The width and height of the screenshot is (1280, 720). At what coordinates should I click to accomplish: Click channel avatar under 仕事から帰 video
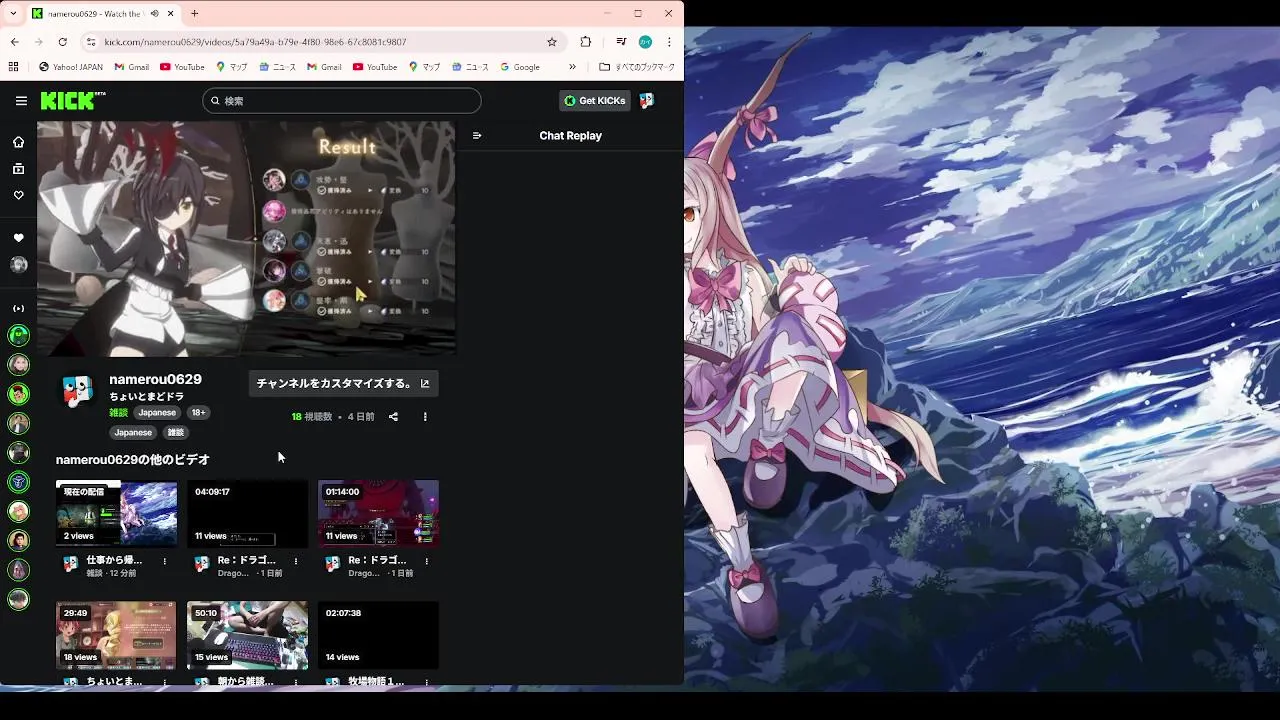point(70,565)
